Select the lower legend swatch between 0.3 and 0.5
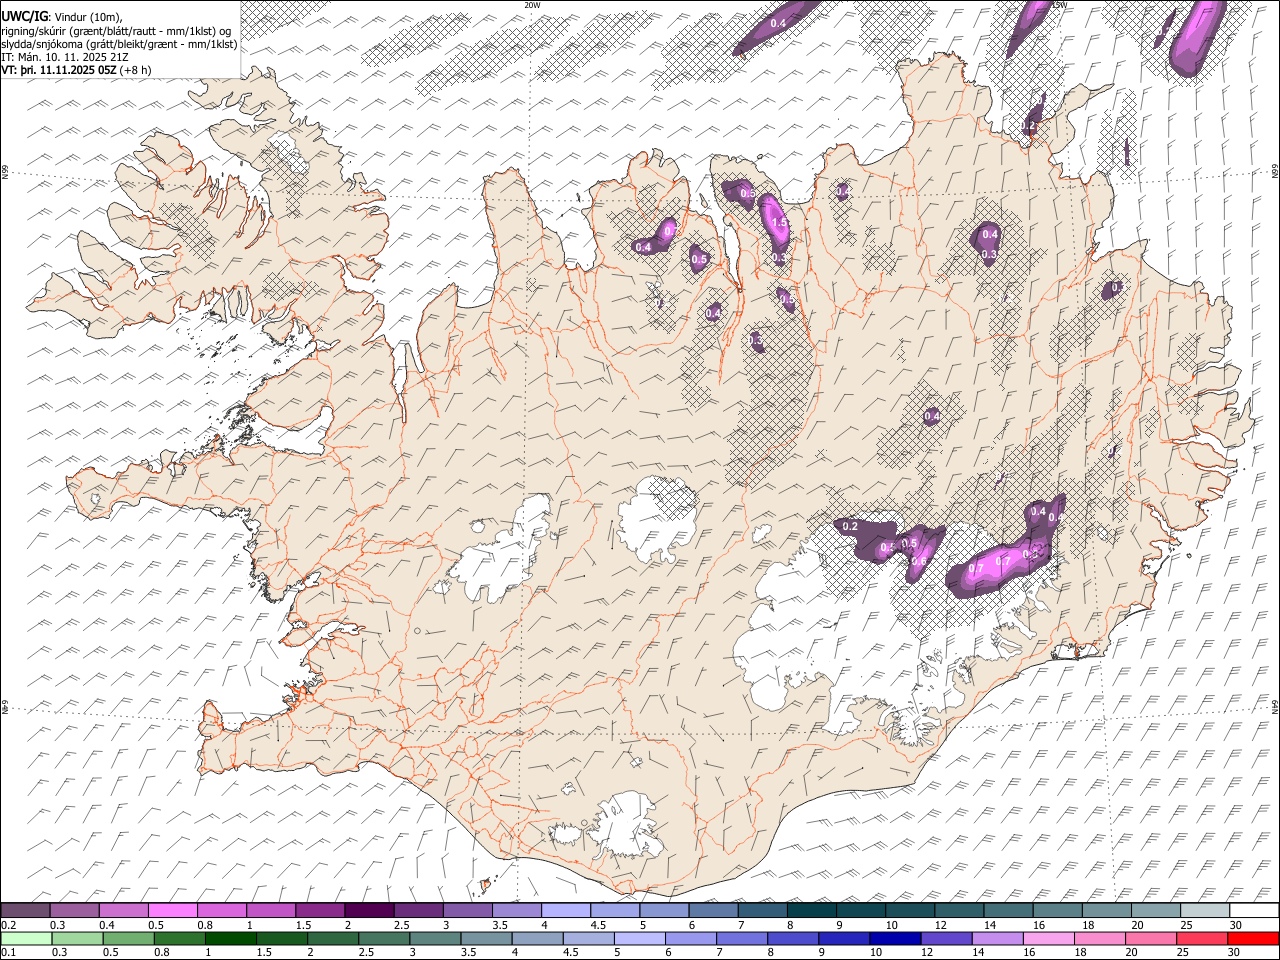Viewport: 1280px width, 960px height. click(x=77, y=938)
